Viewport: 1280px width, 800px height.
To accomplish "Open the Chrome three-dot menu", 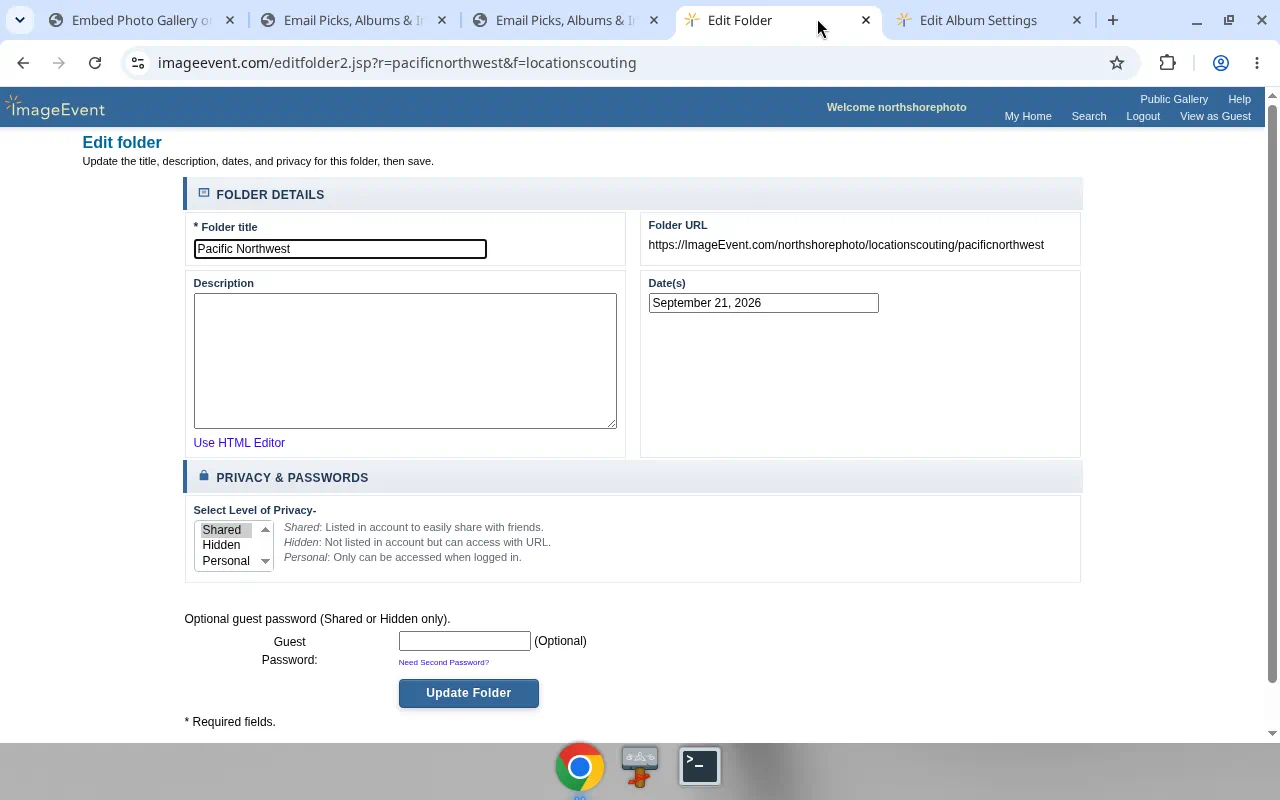I will pyautogui.click(x=1257, y=63).
